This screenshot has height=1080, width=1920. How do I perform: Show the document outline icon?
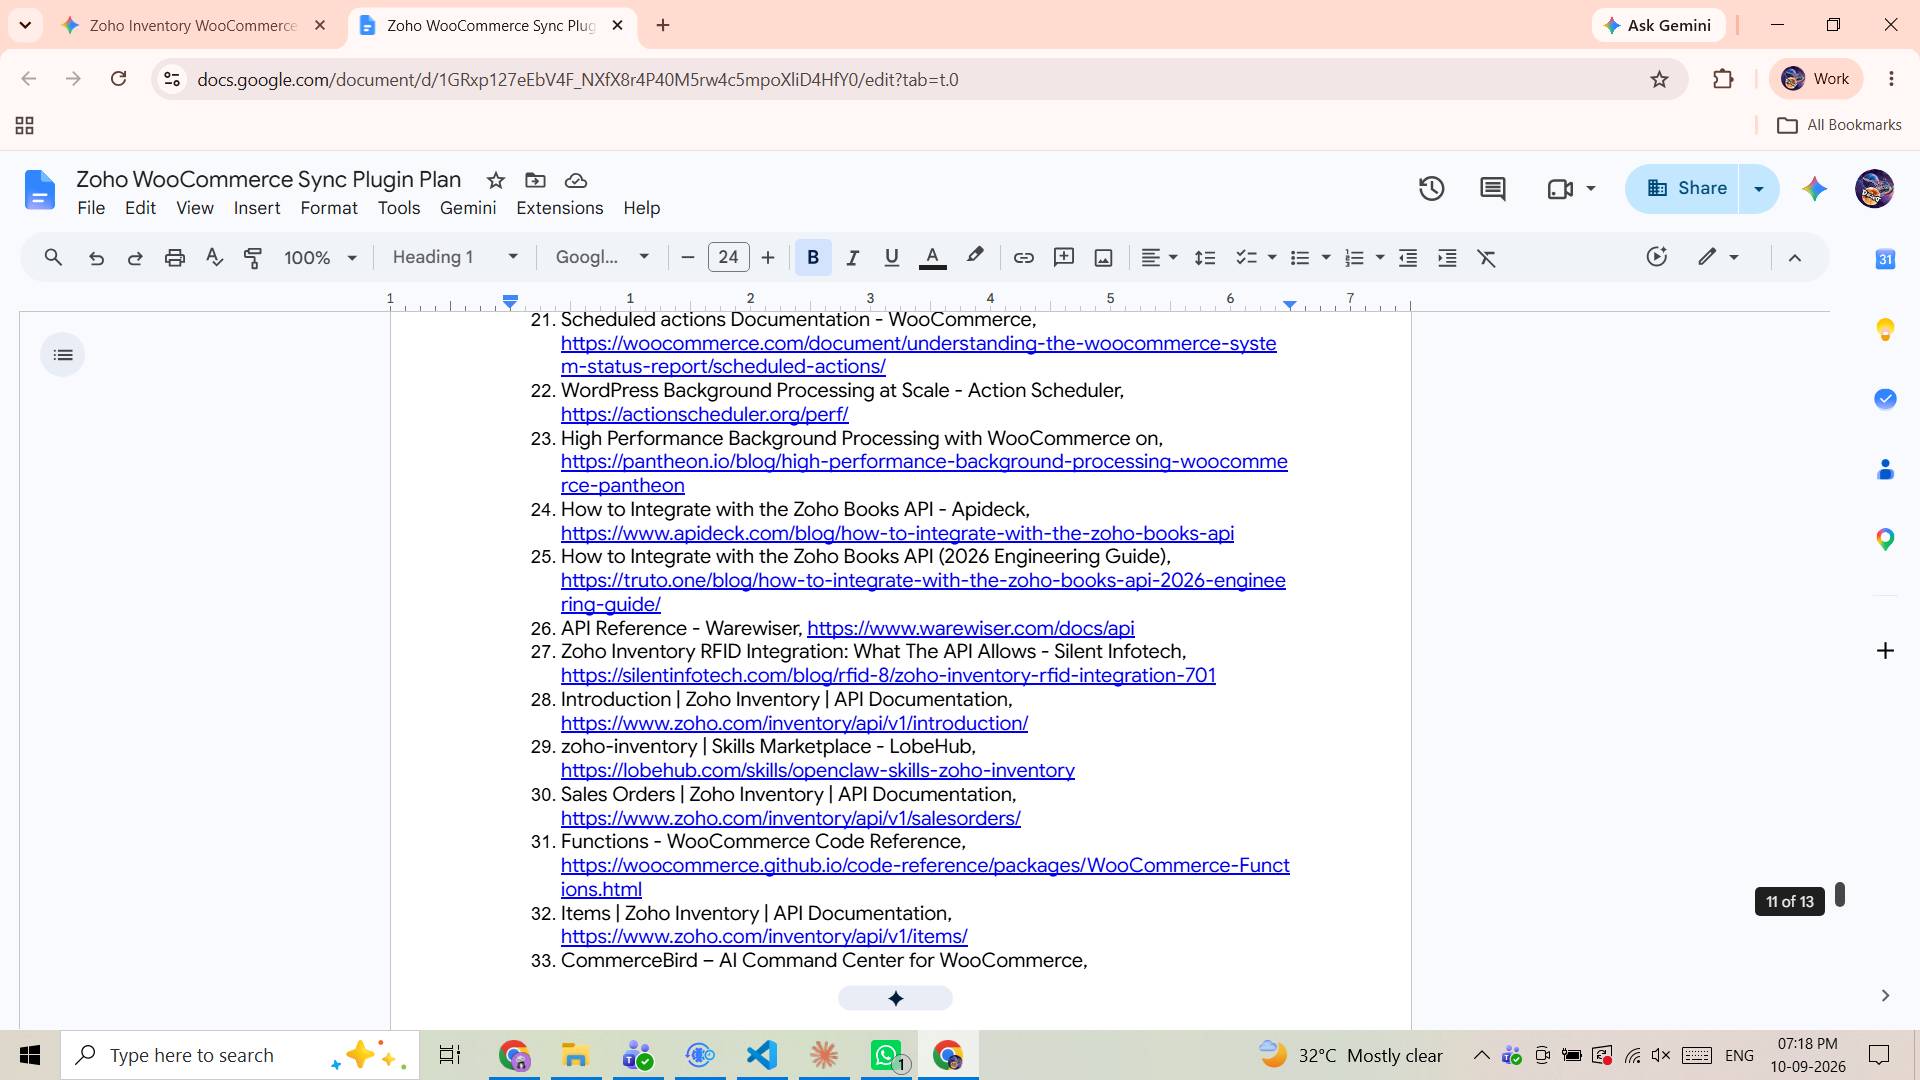(x=63, y=355)
